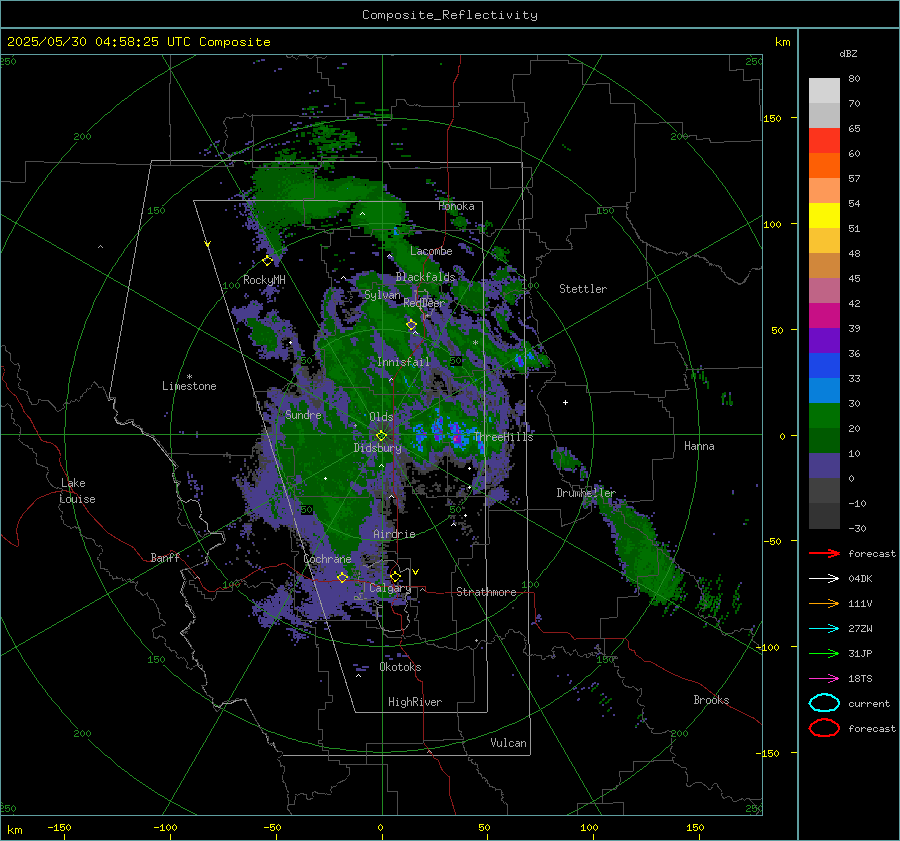Click the Brooks city label
900x841 pixels.
[x=711, y=700]
